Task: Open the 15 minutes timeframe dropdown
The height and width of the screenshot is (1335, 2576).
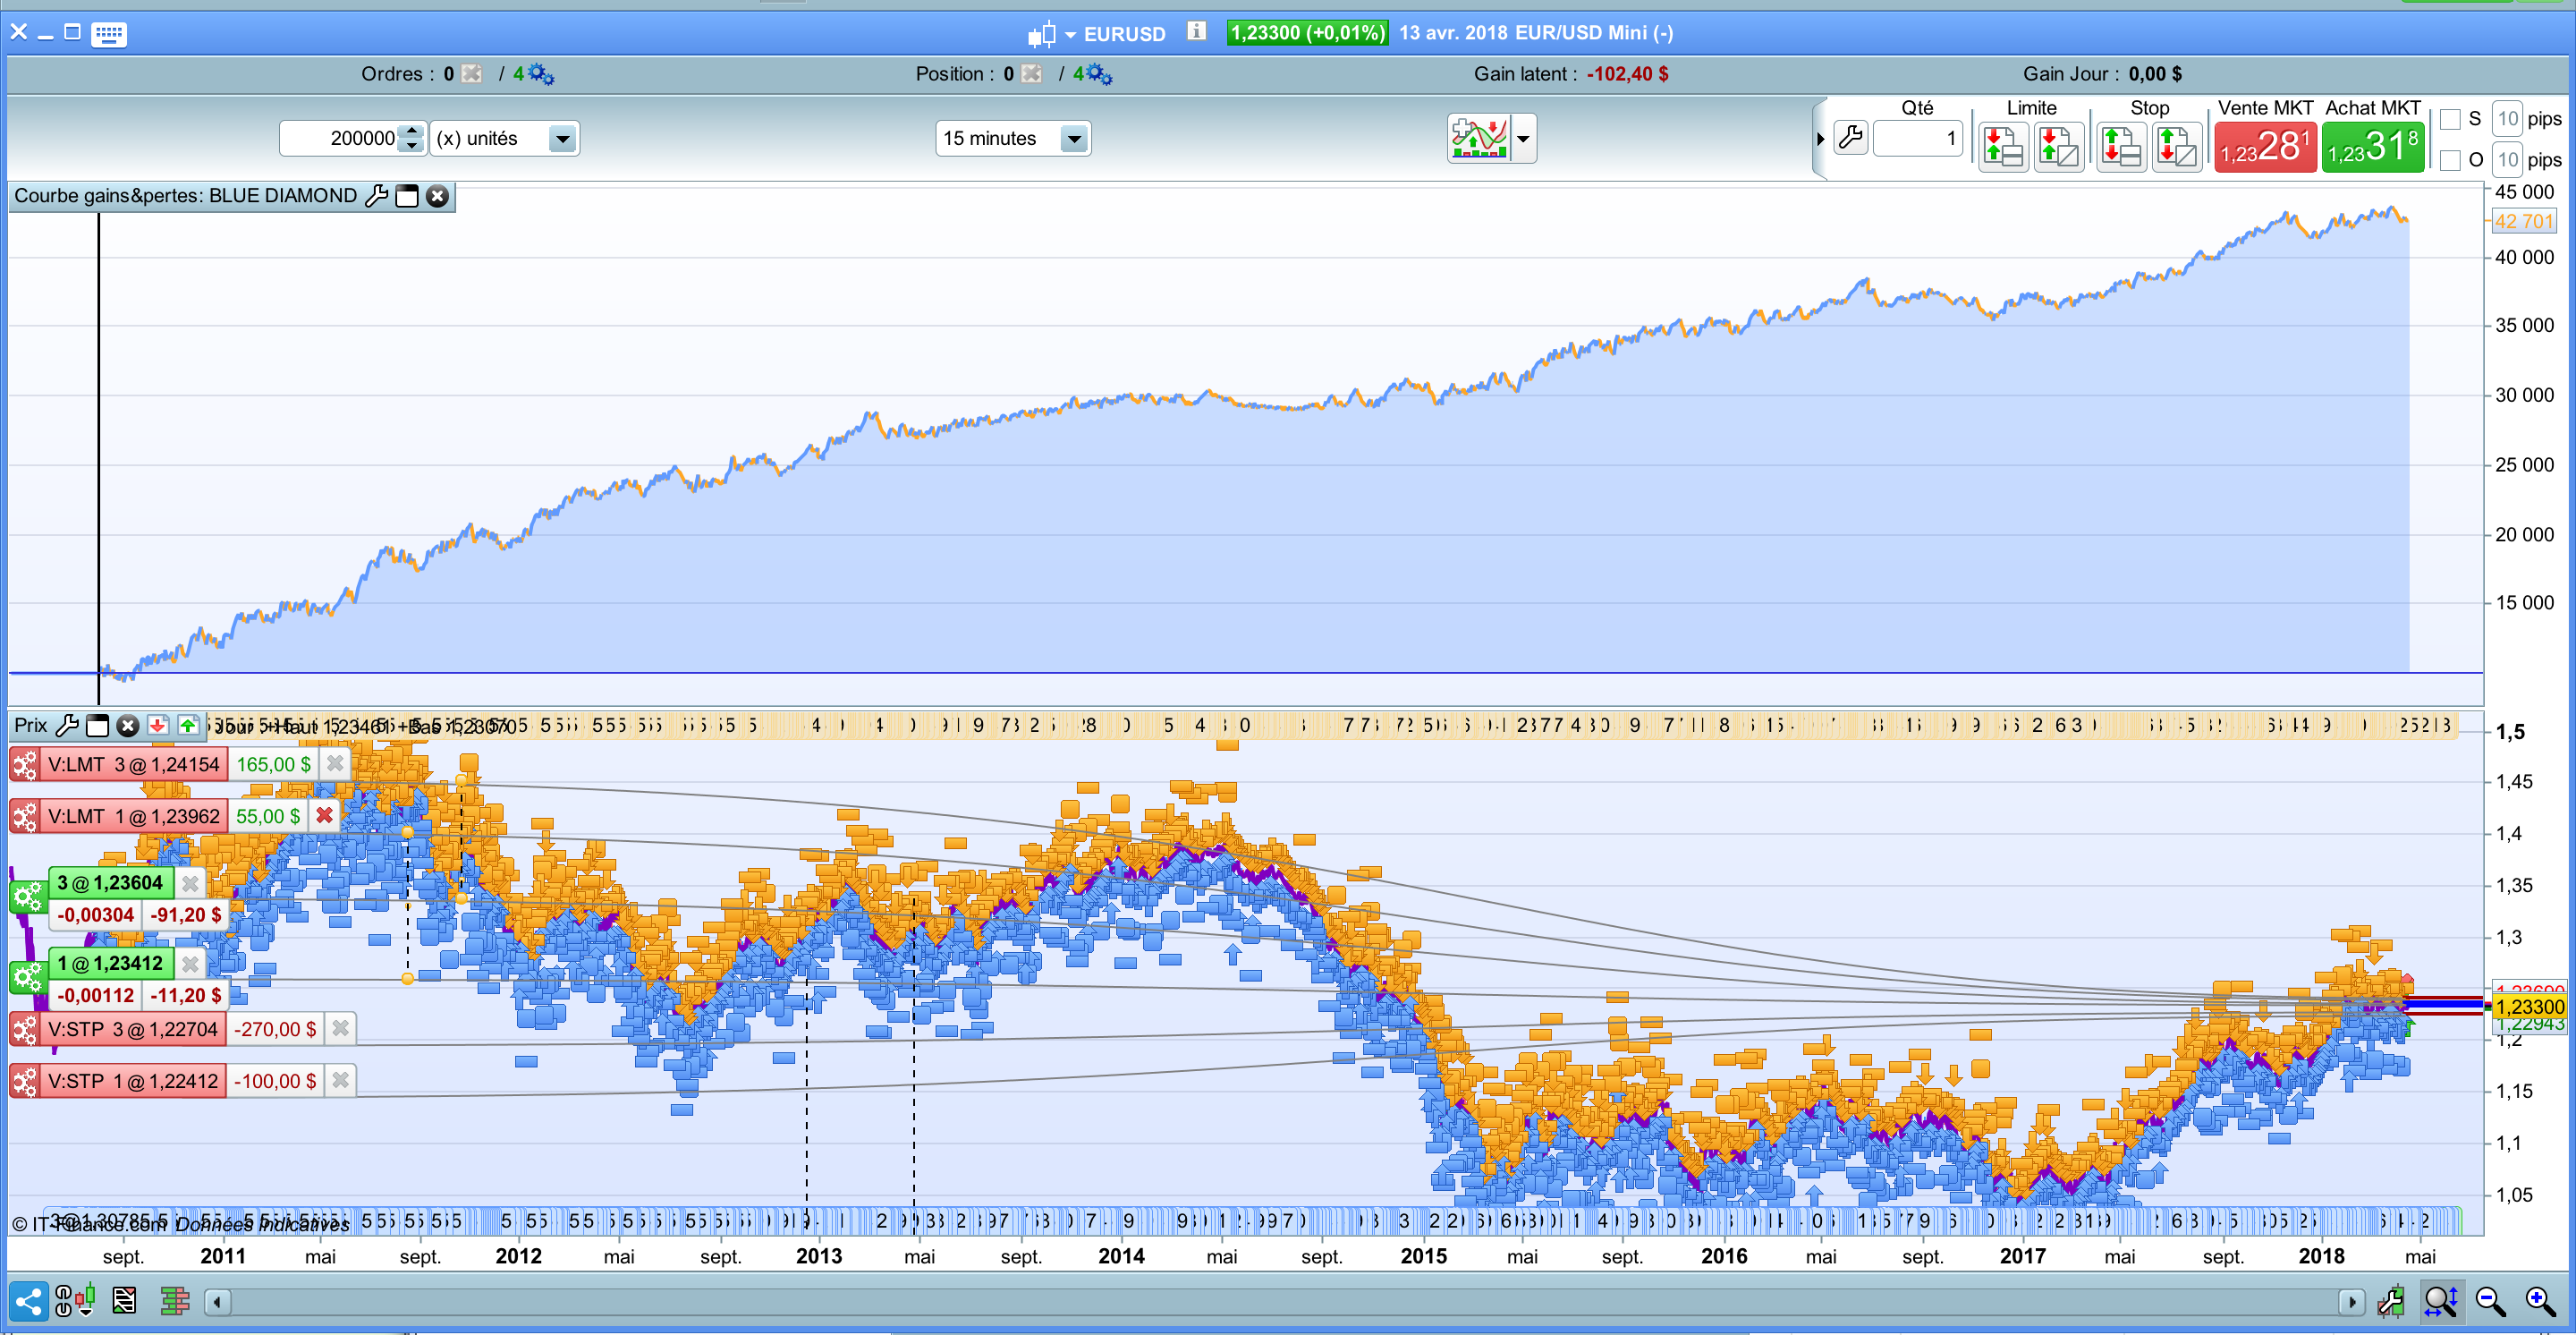Action: point(1074,138)
